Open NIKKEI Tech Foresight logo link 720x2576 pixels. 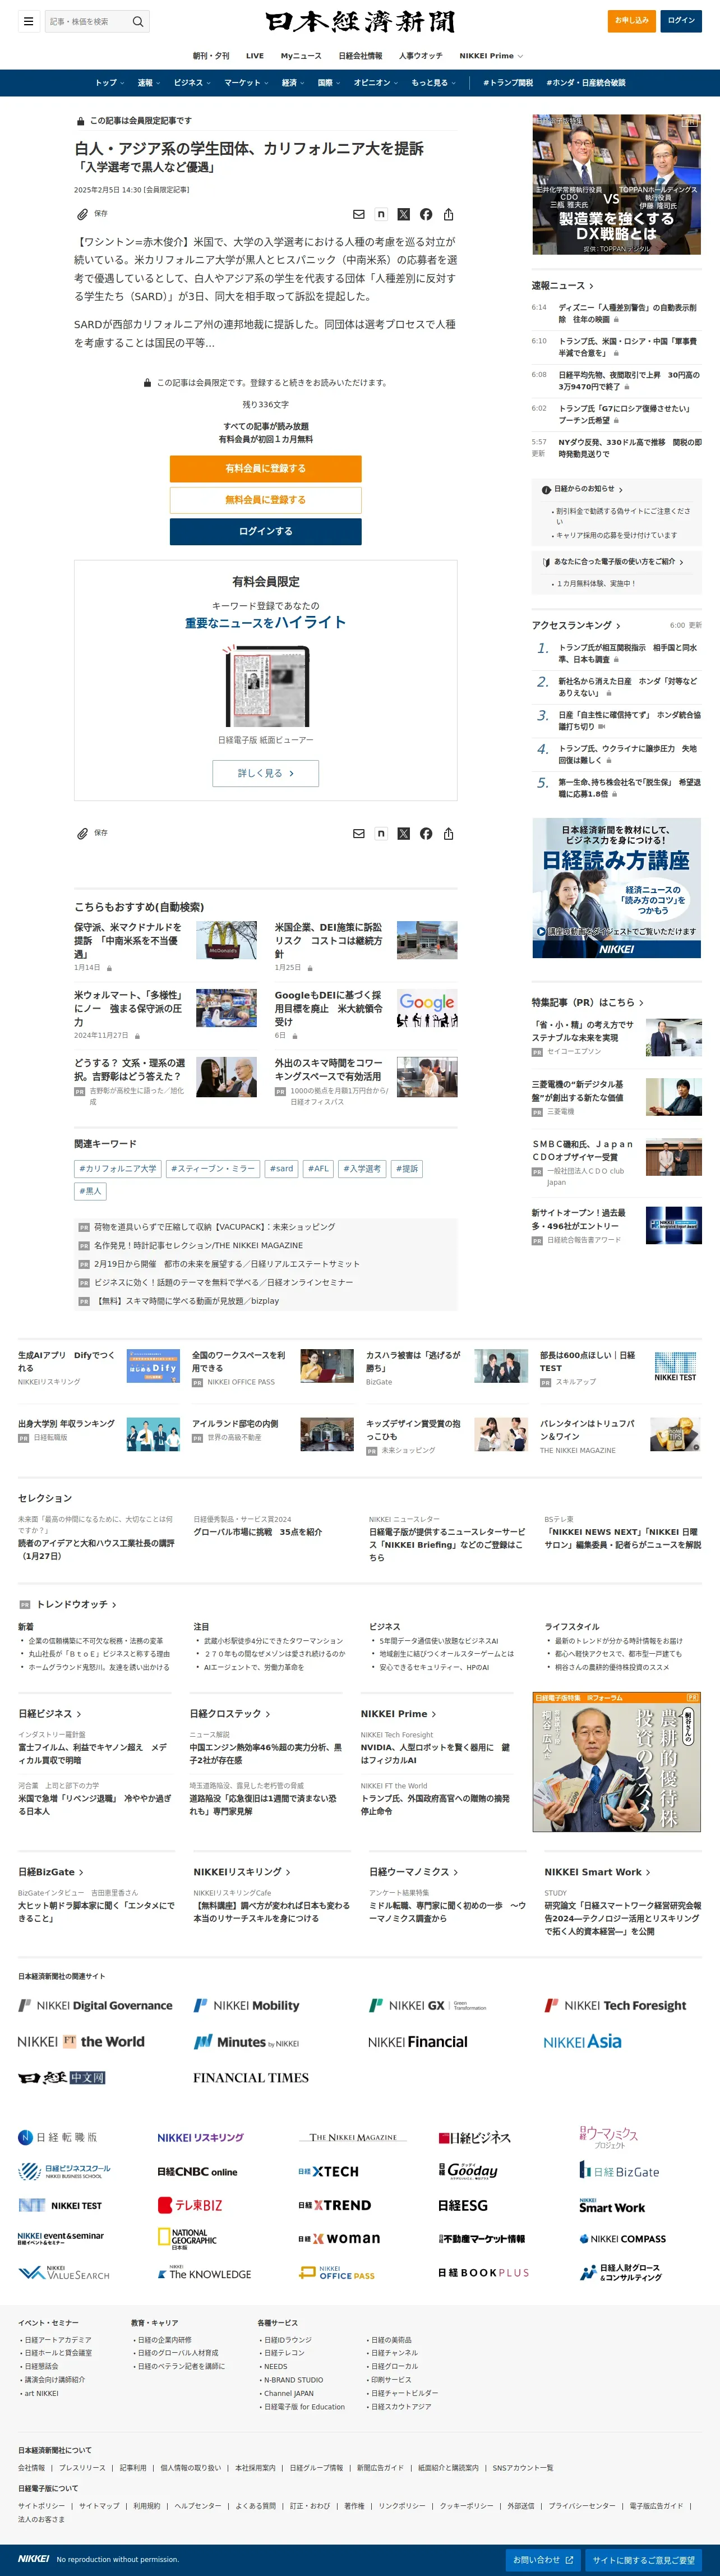[x=615, y=2005]
